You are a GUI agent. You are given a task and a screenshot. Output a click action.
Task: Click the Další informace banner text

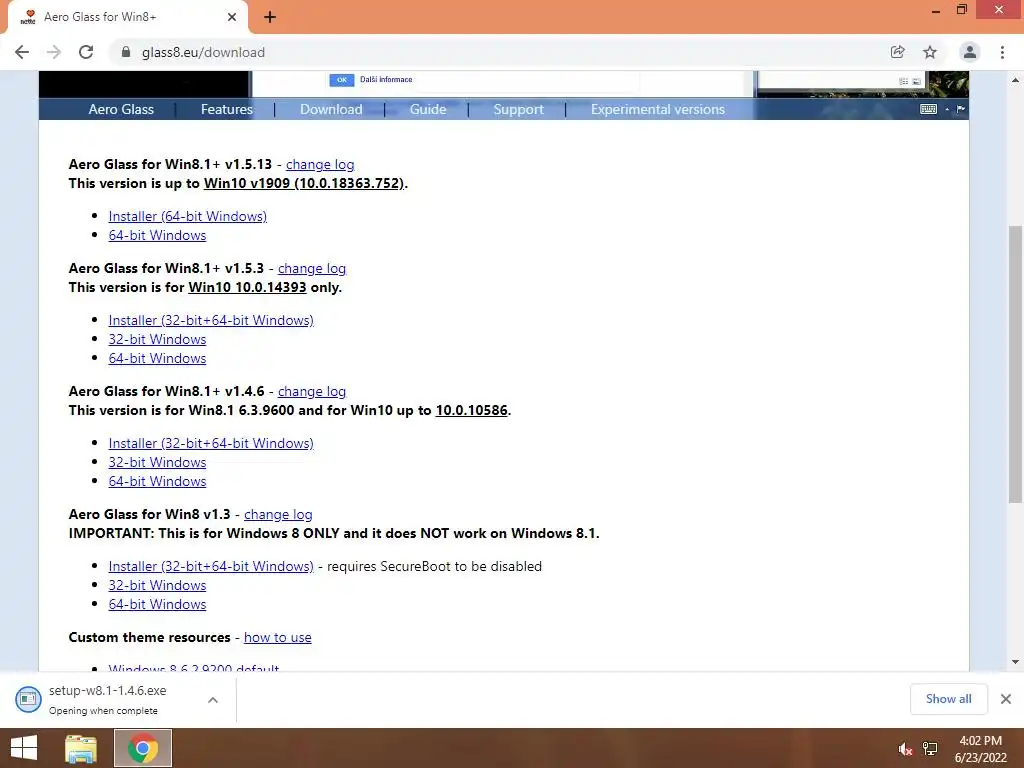386,80
